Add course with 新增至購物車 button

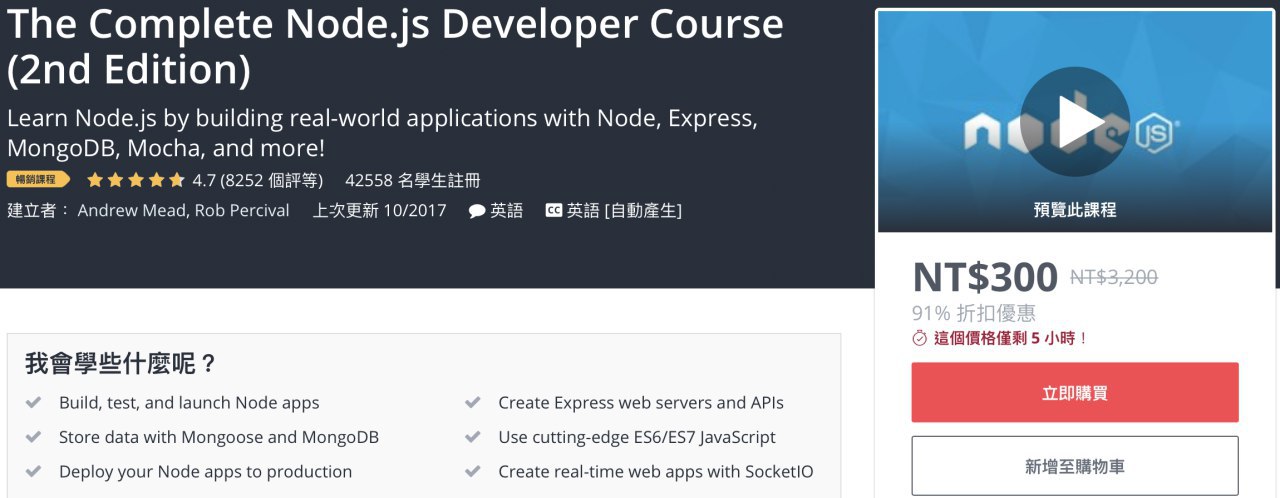[1074, 466]
